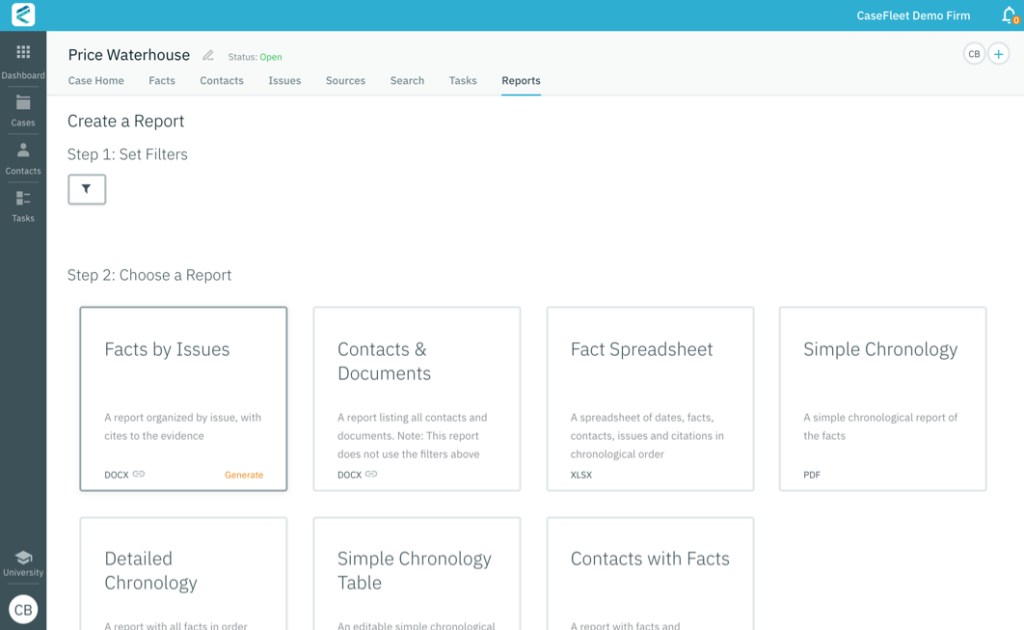
Task: Check notifications via the bell icon
Action: click(x=1007, y=15)
